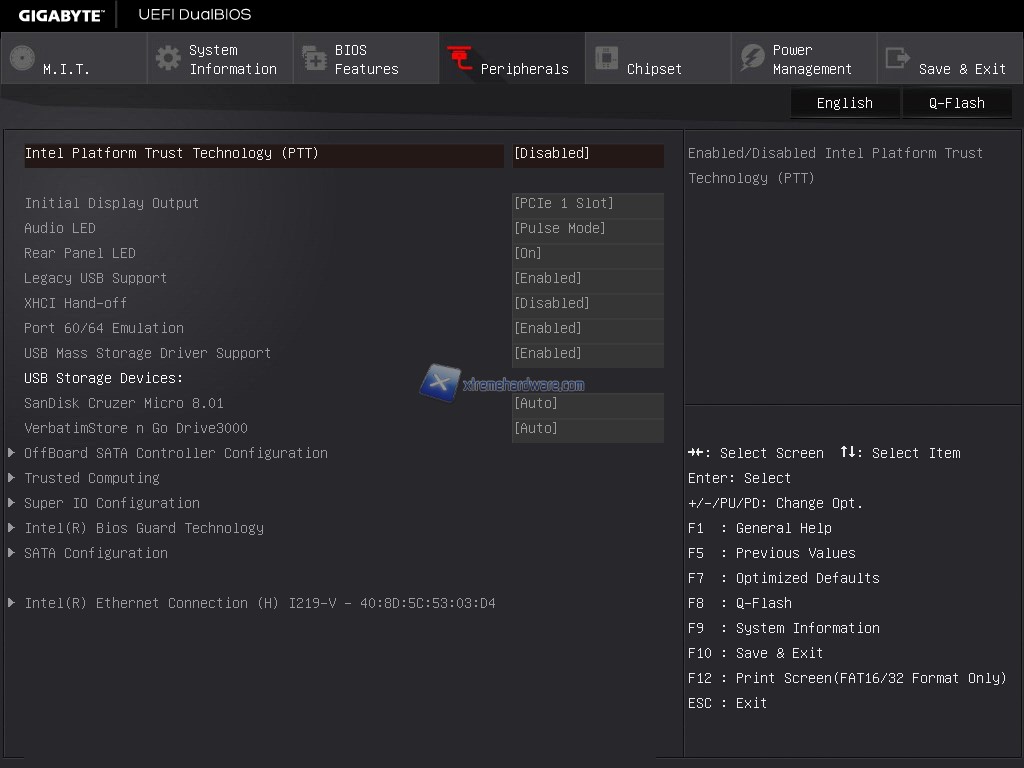Image resolution: width=1024 pixels, height=768 pixels.
Task: Click the English language button
Action: point(844,103)
